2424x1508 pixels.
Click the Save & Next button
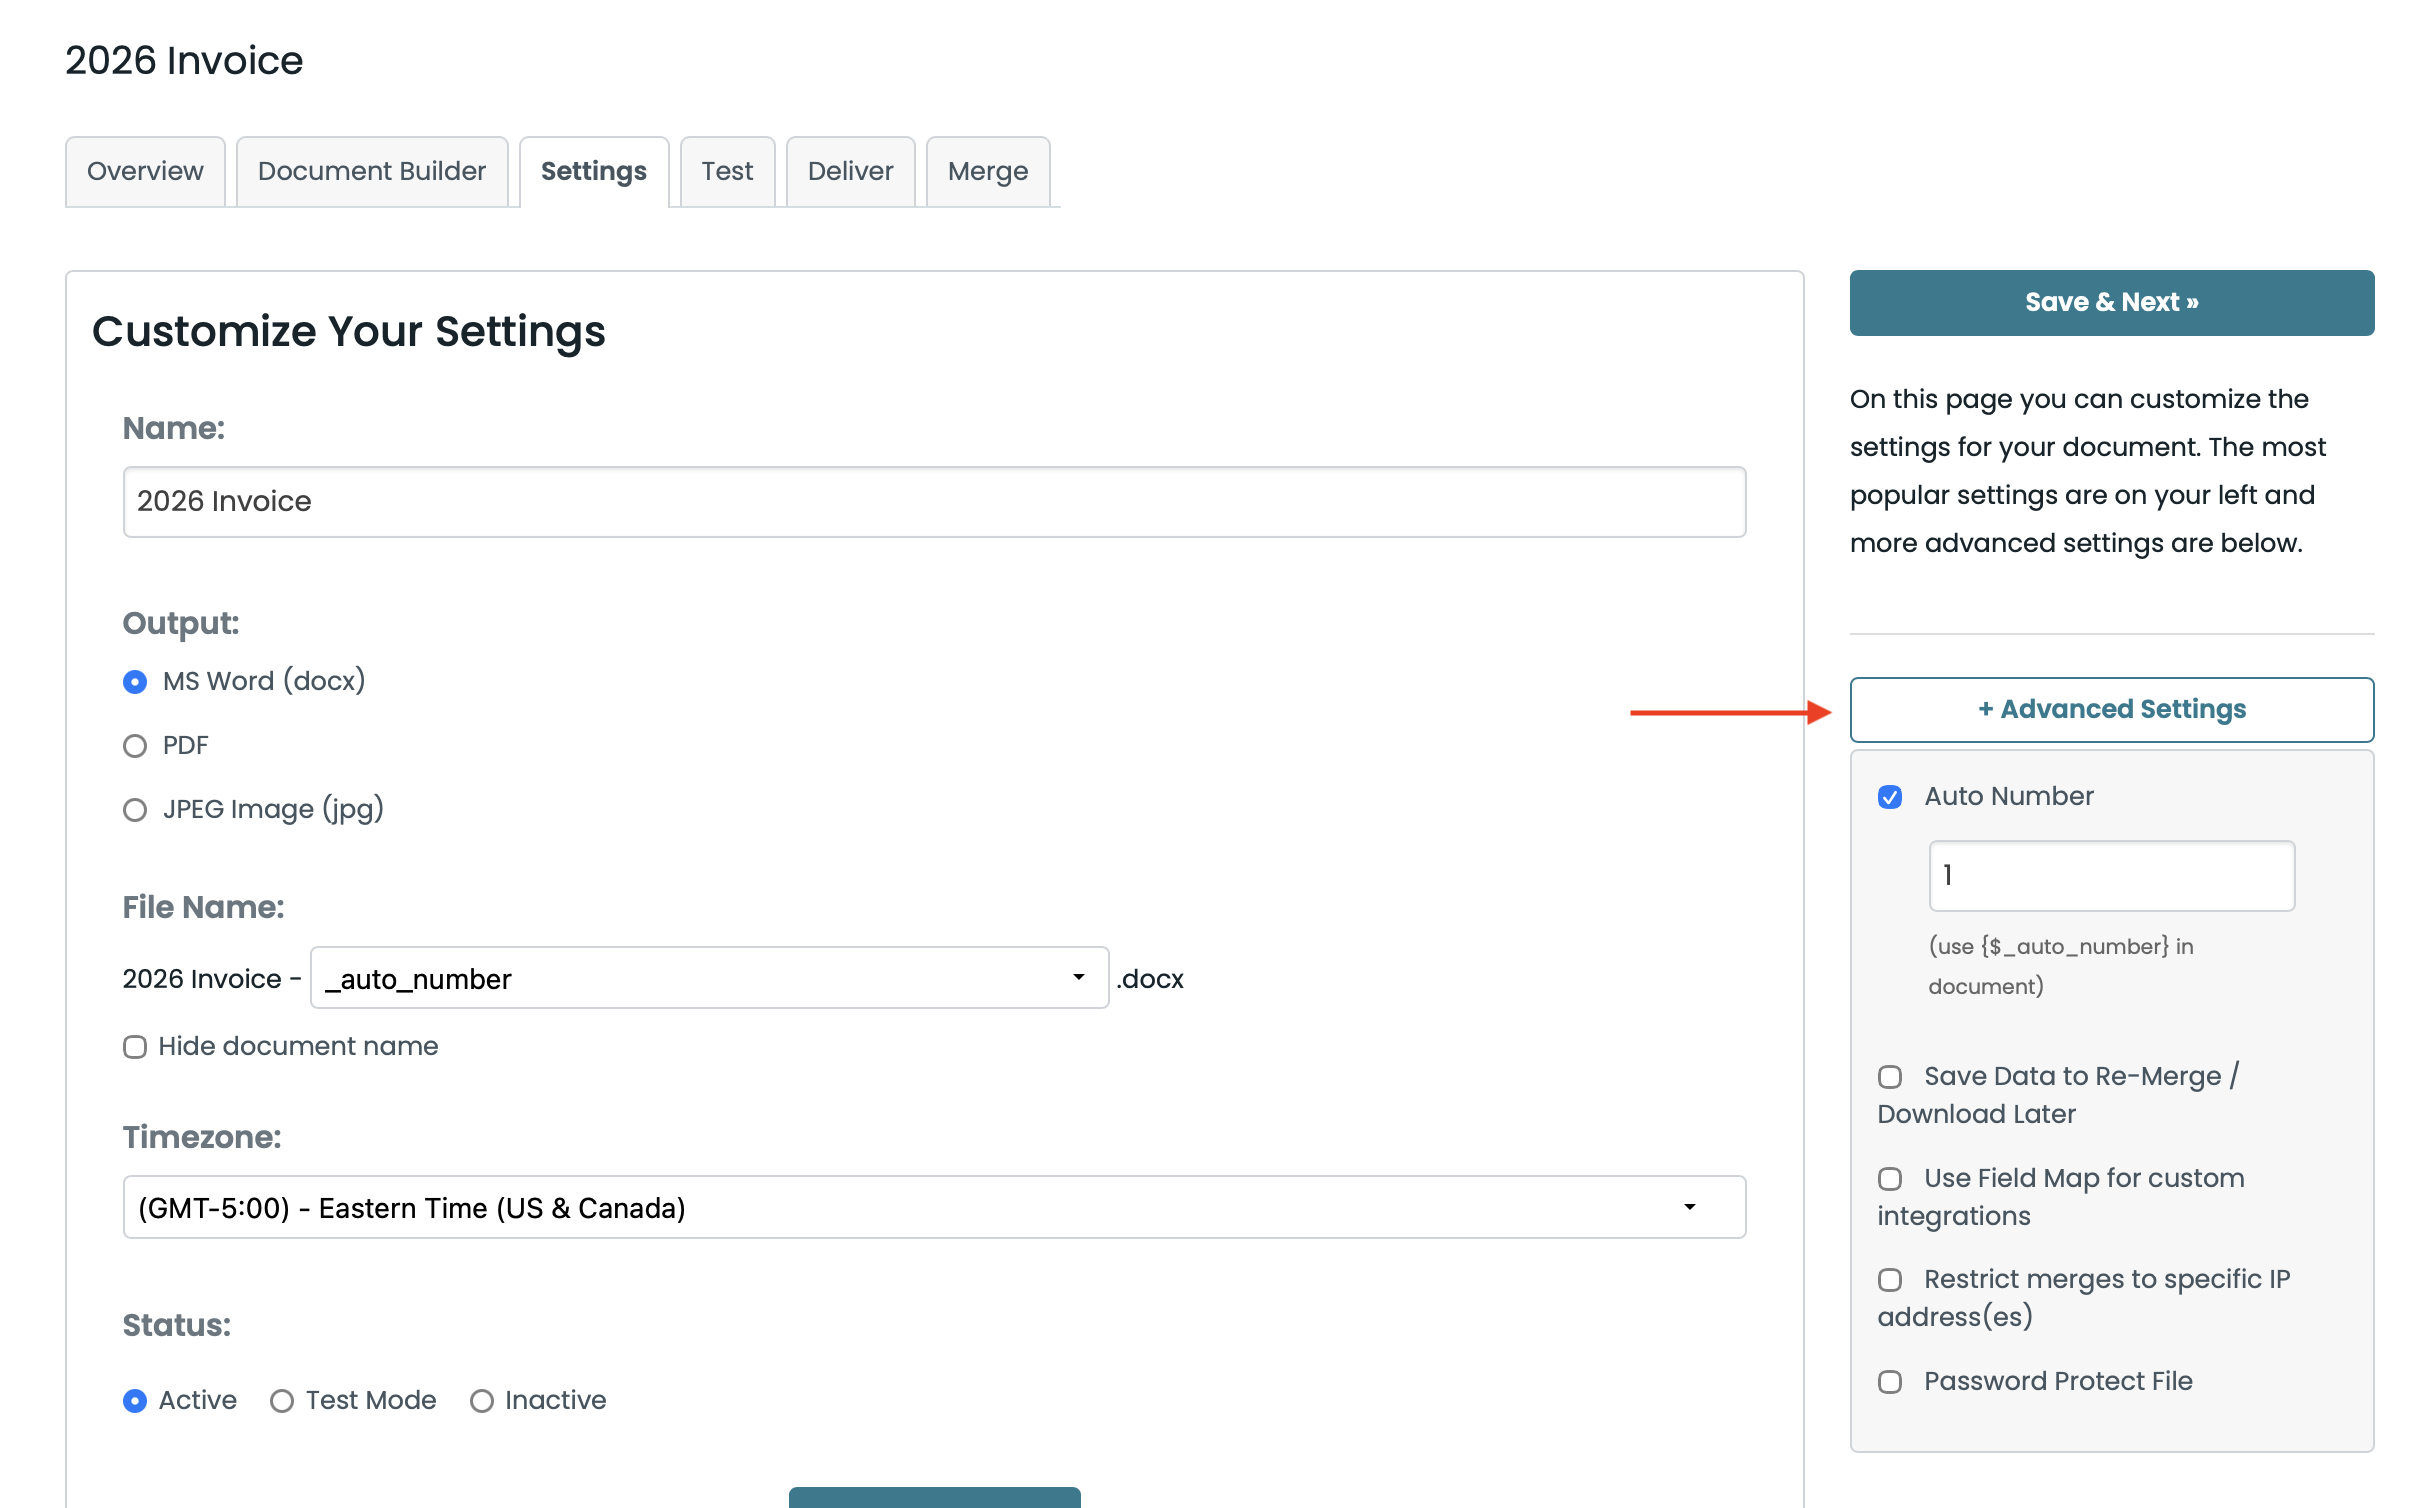coord(2111,302)
